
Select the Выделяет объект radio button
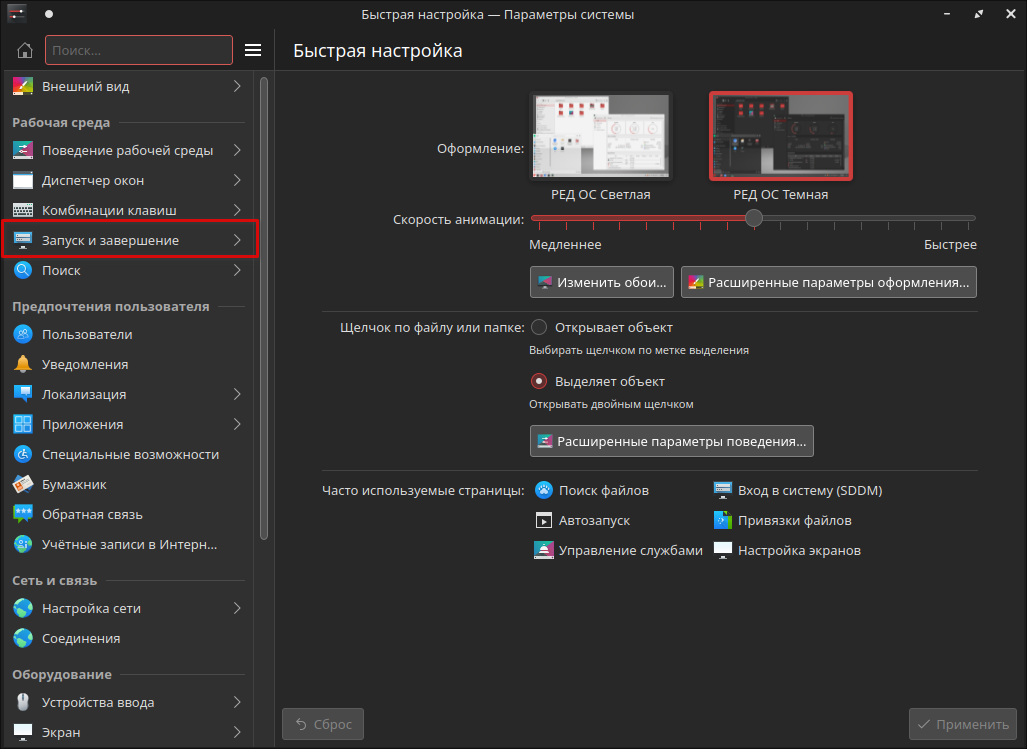(x=539, y=381)
